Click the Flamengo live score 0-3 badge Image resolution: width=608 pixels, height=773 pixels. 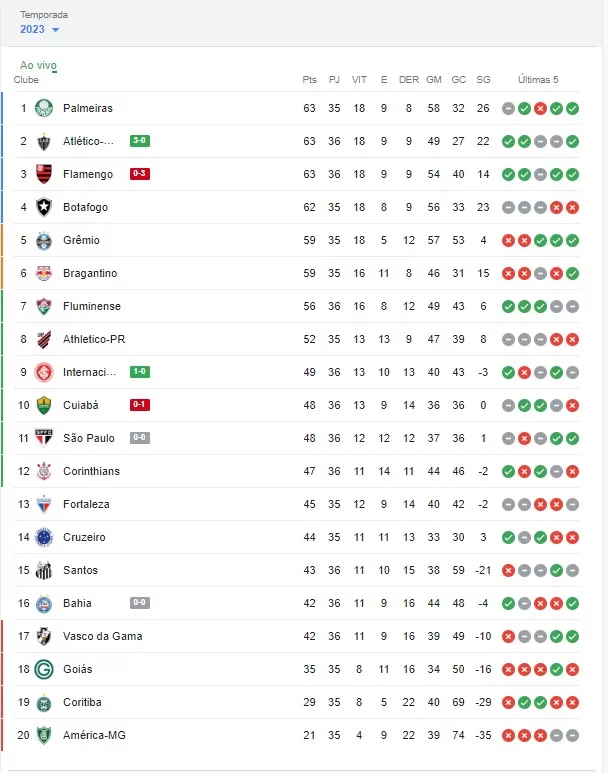140,174
